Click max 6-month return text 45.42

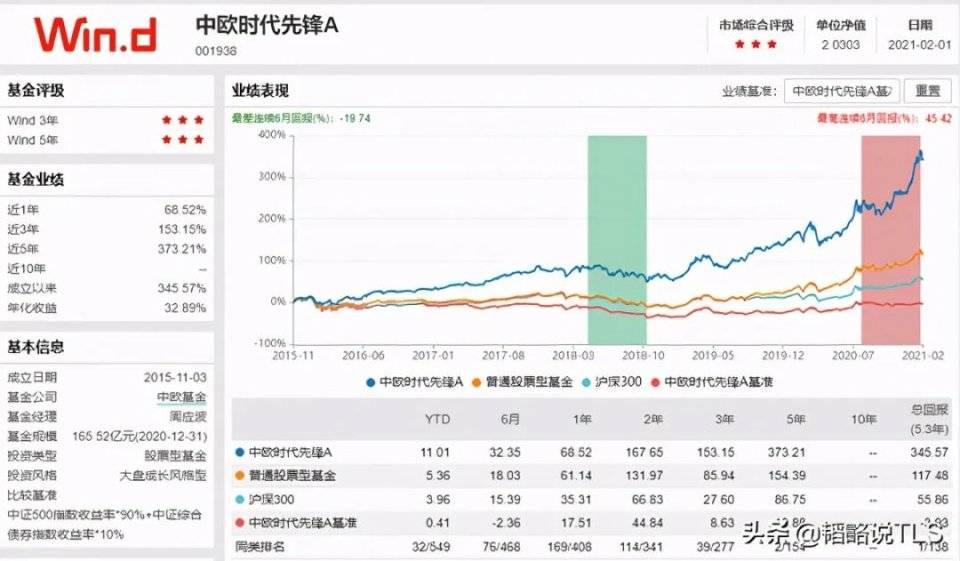pos(938,118)
